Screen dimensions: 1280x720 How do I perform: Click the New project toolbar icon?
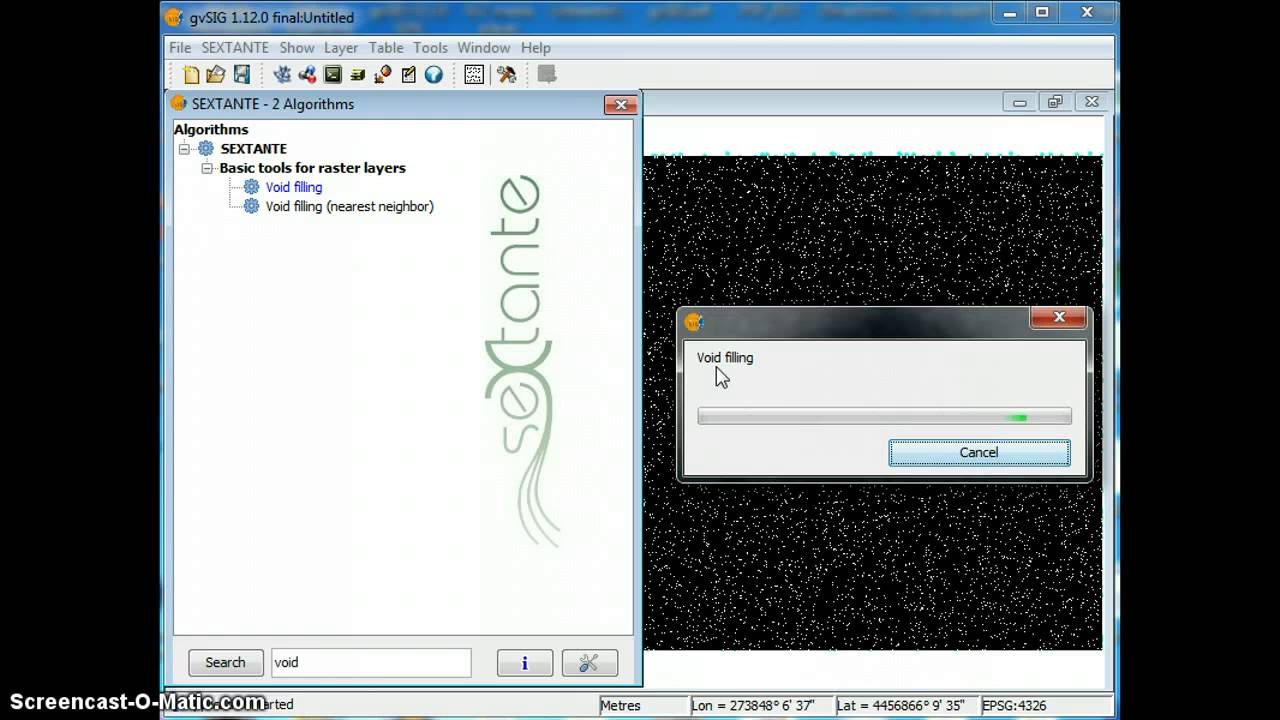[191, 75]
